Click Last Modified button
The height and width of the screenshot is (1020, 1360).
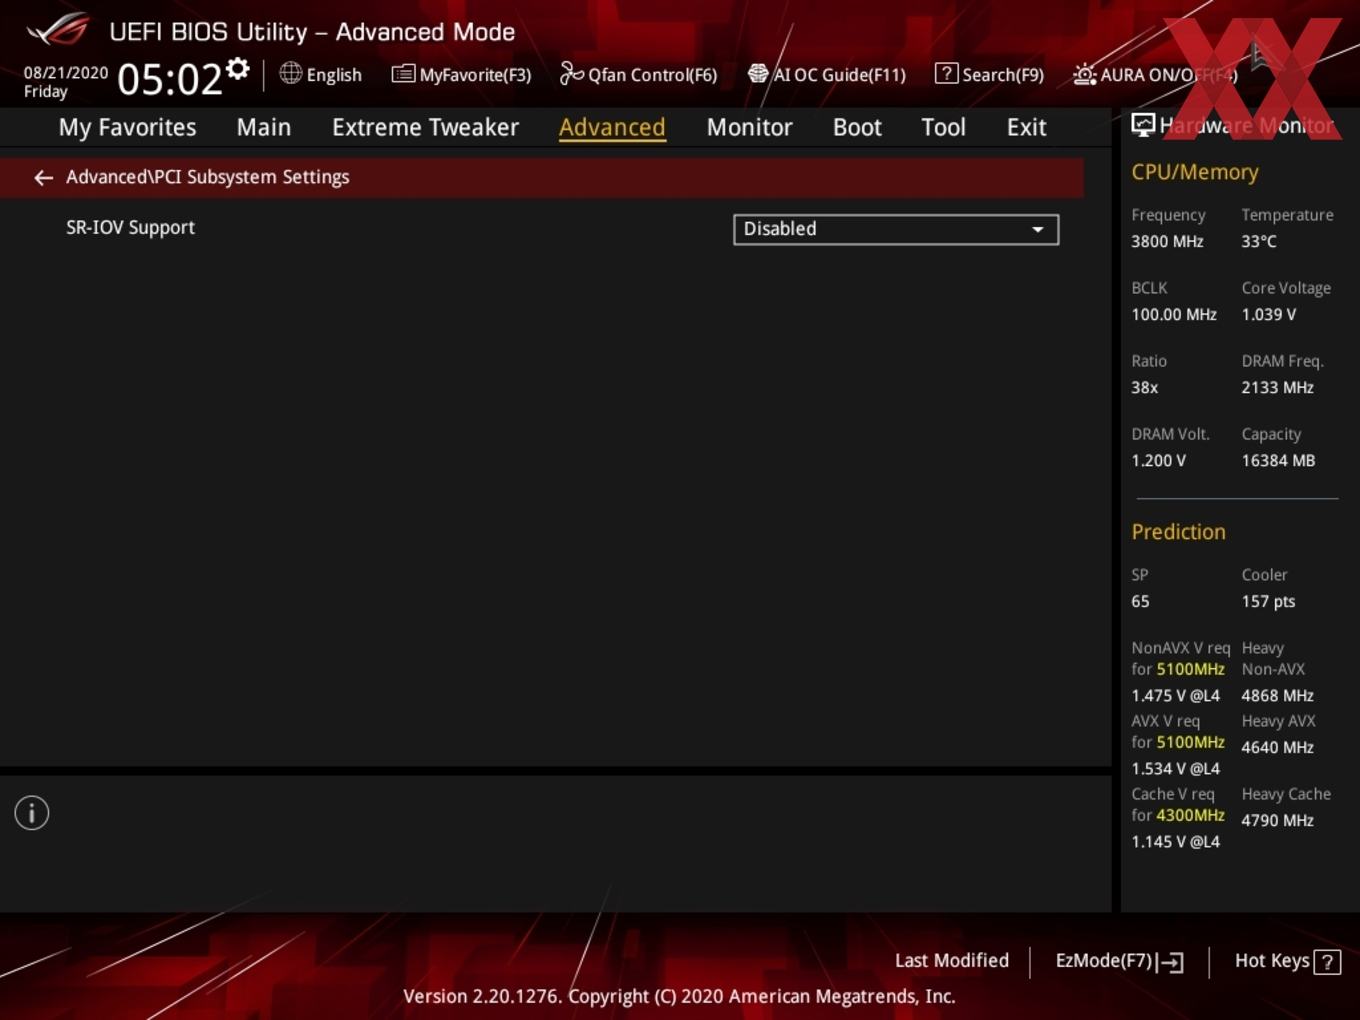952,961
